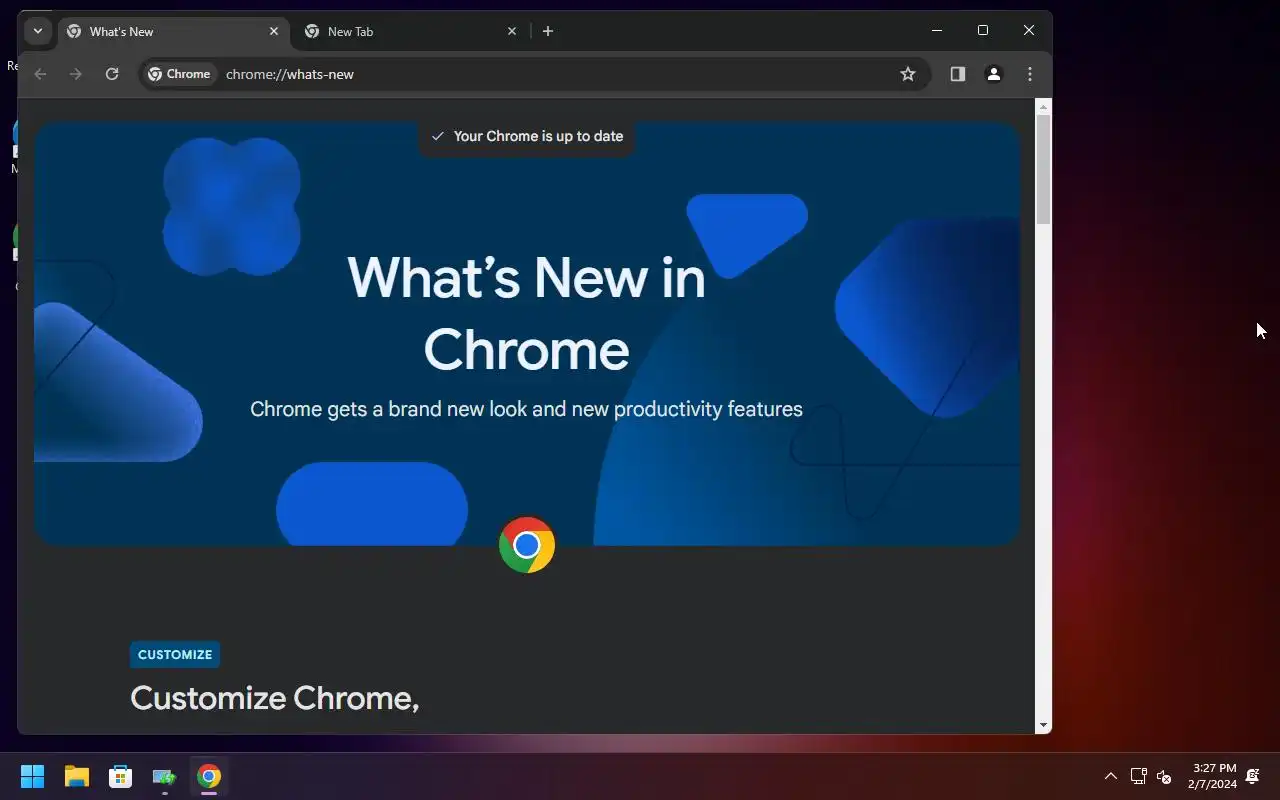1280x800 pixels.
Task: Open Microsoft Store from taskbar
Action: click(x=121, y=776)
